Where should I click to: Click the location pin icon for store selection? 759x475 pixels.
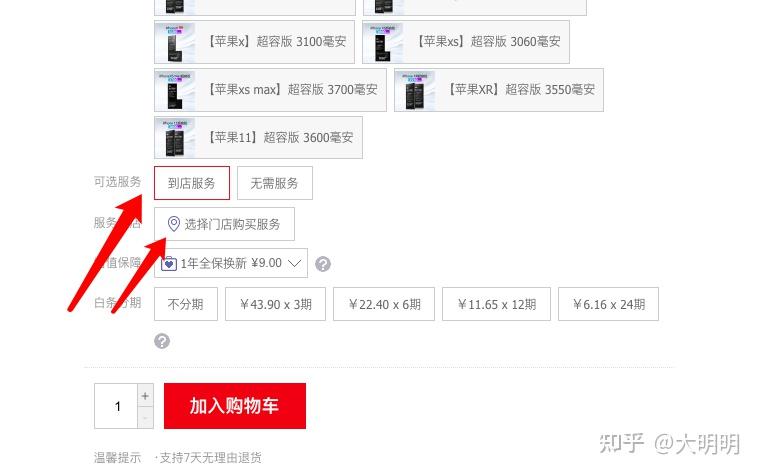(173, 224)
